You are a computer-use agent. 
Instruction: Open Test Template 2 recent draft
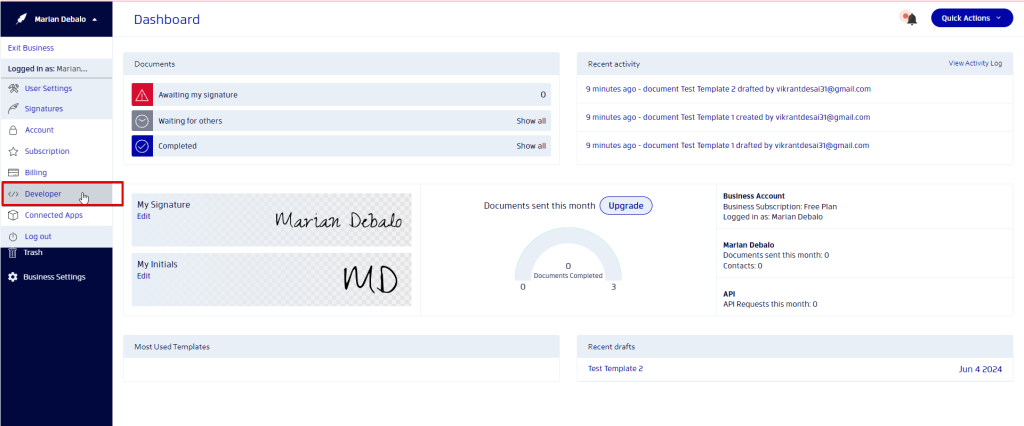[615, 368]
